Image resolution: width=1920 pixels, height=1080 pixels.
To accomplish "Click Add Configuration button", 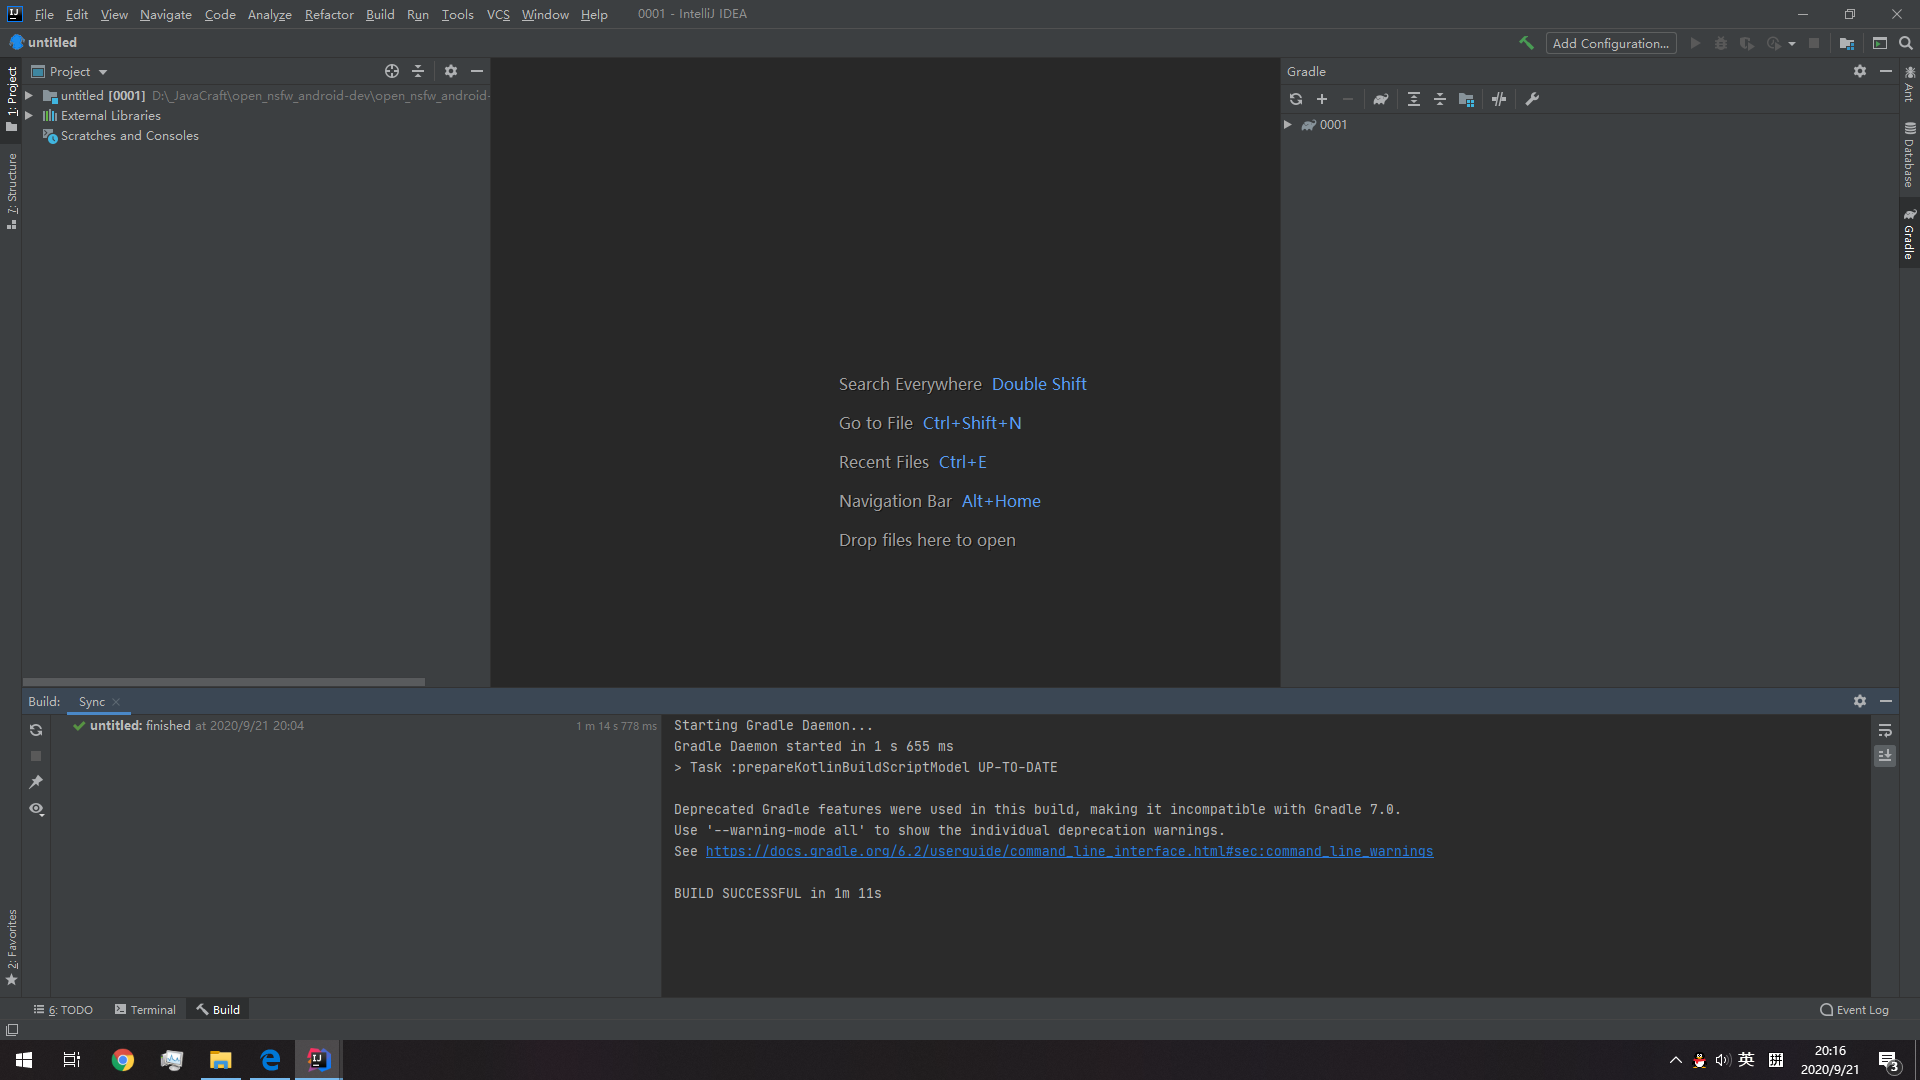I will (1610, 43).
